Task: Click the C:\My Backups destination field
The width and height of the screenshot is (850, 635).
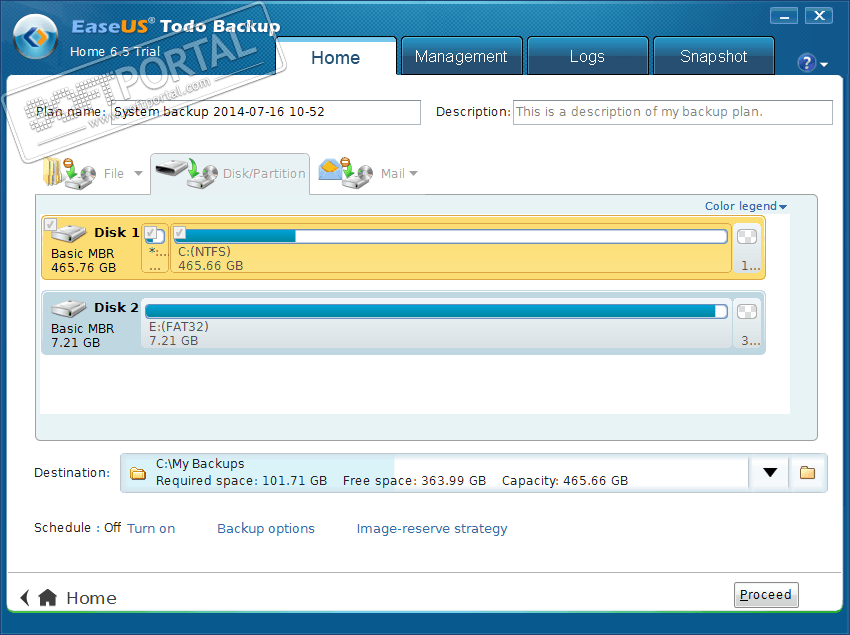Action: coord(434,473)
